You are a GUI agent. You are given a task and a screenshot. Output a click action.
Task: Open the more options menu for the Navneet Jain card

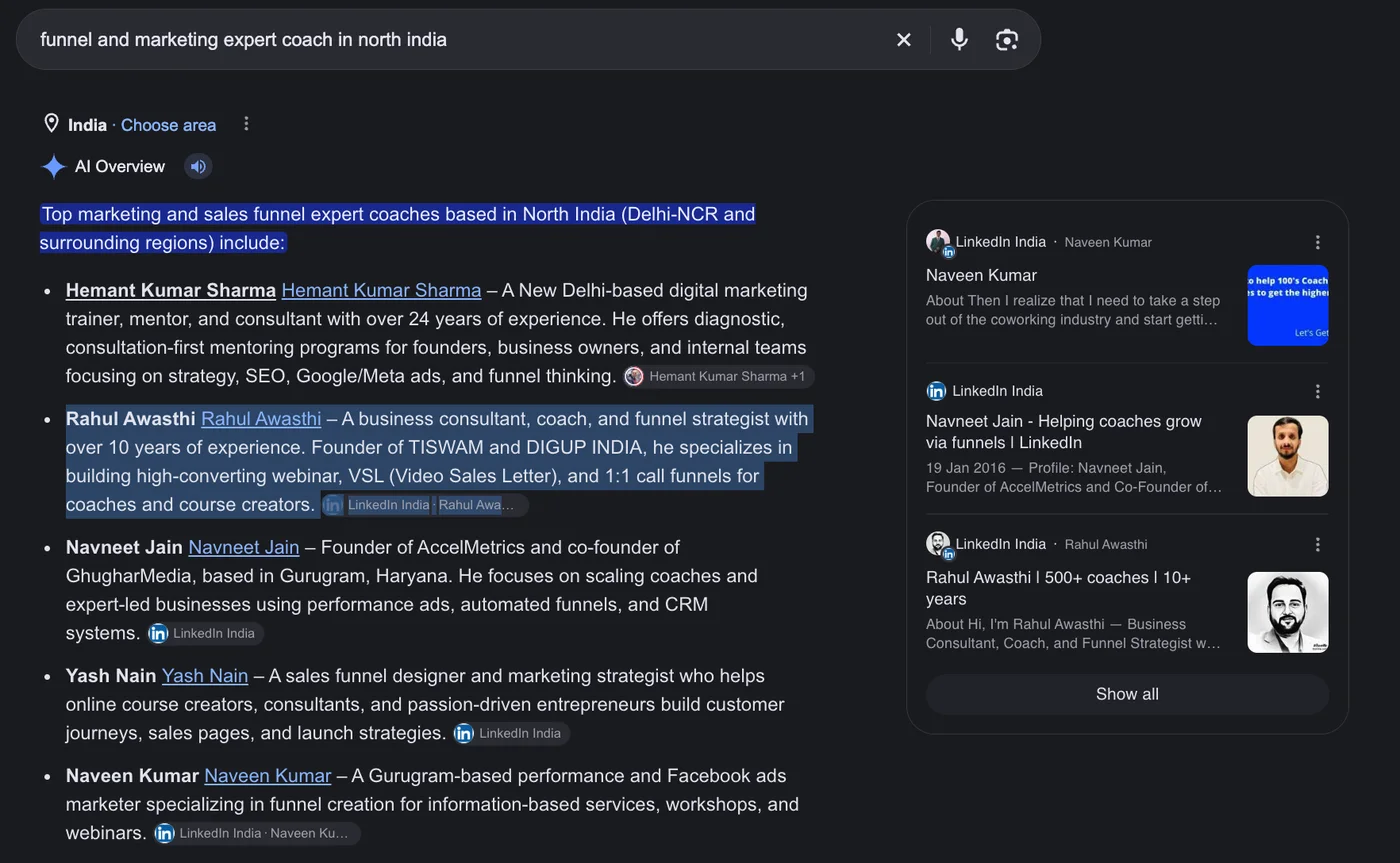tap(1318, 391)
